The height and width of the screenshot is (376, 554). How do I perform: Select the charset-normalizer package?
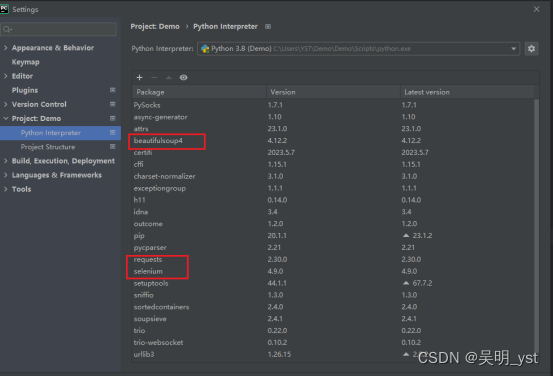tap(333, 176)
